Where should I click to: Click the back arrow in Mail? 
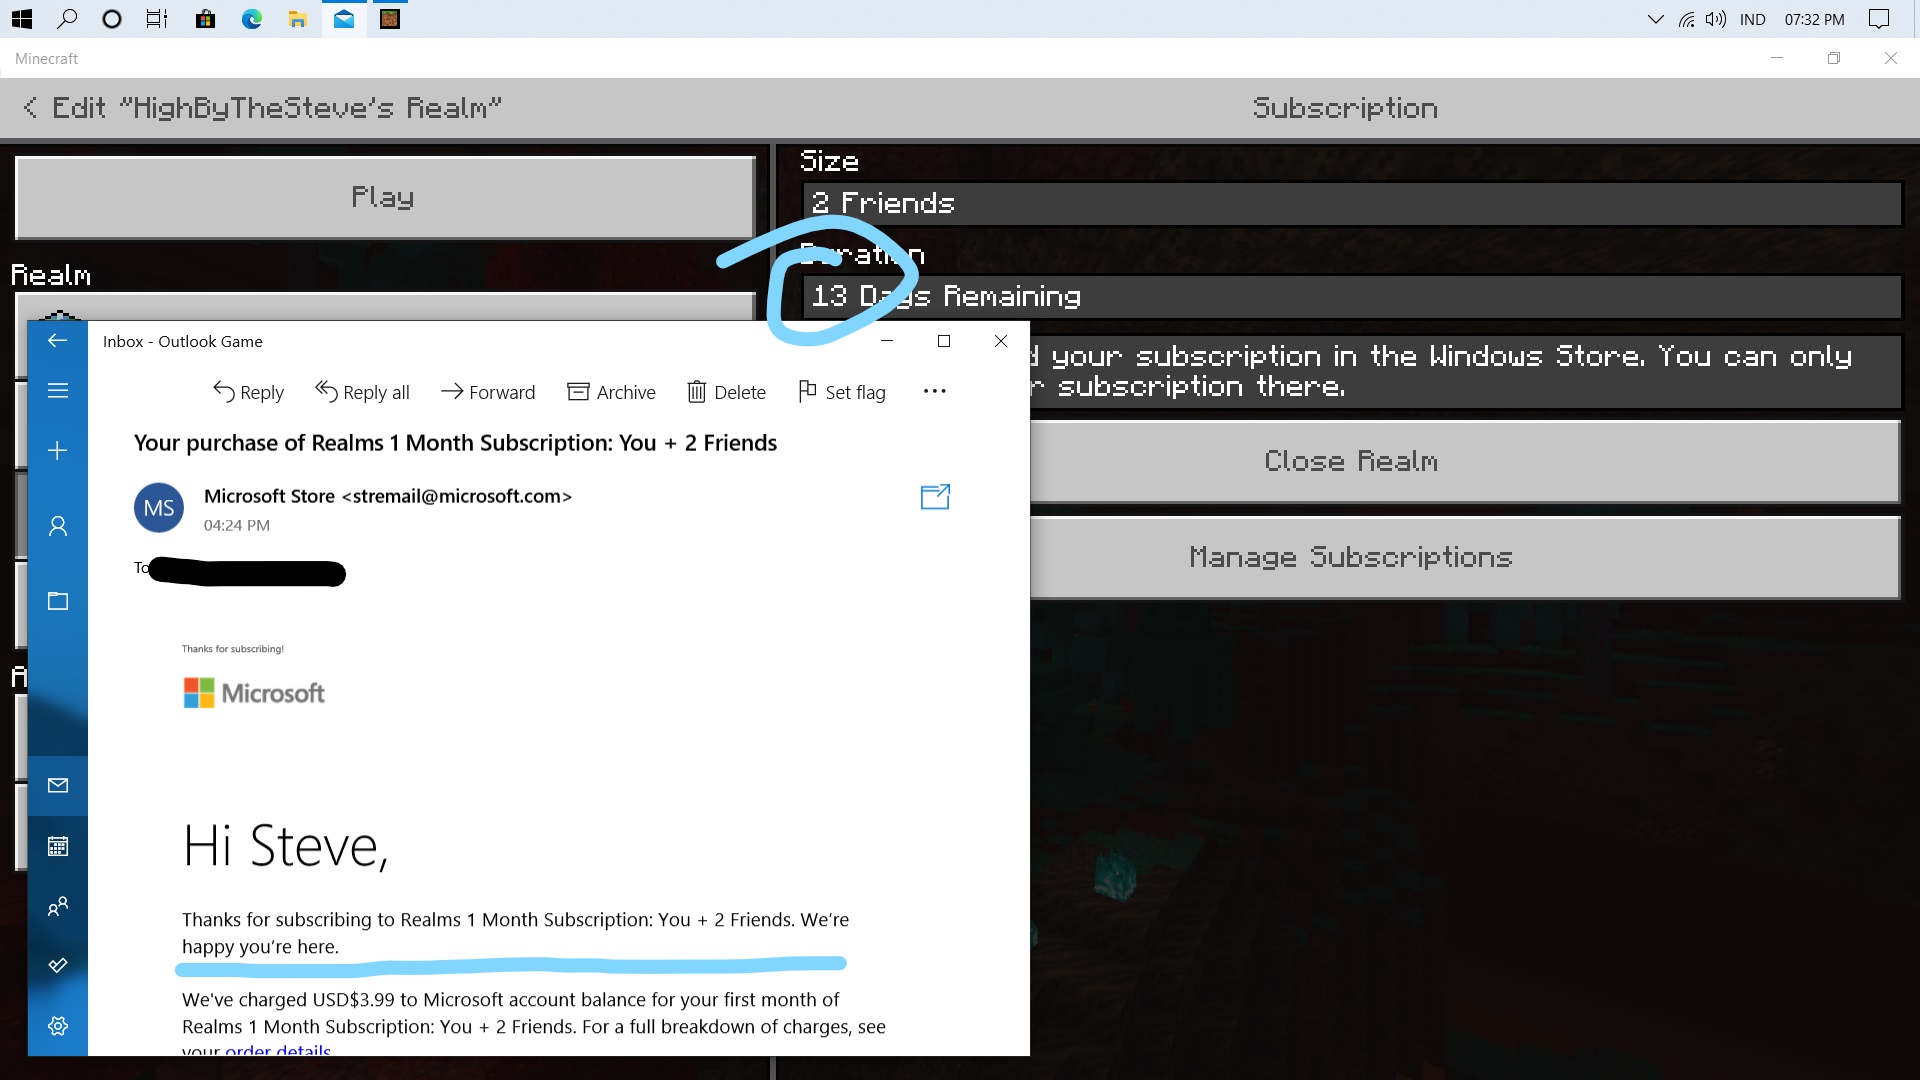point(58,341)
